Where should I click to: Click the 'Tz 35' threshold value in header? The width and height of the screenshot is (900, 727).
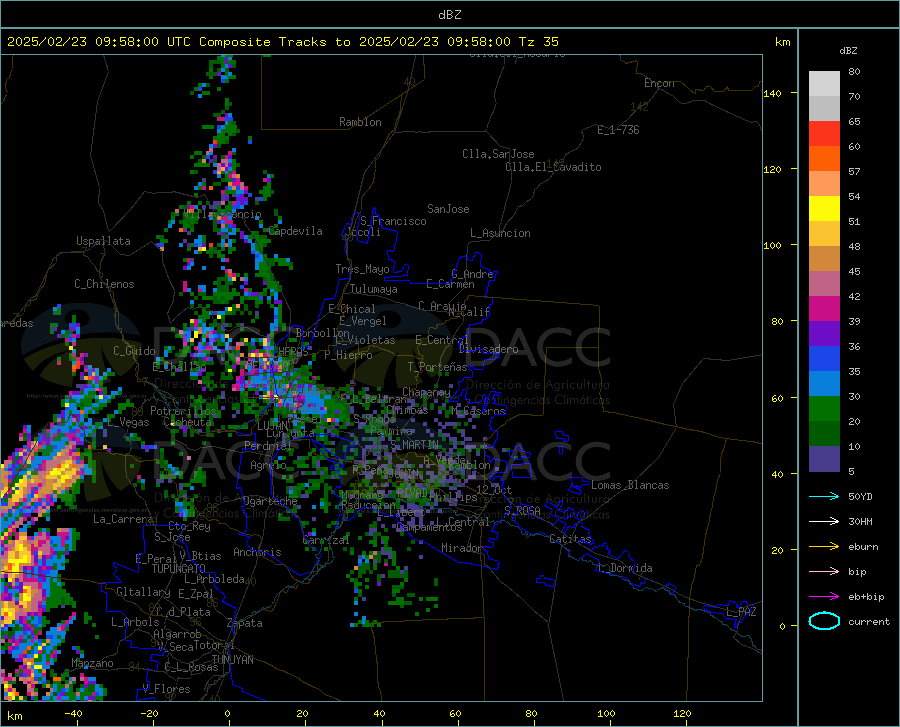[538, 42]
